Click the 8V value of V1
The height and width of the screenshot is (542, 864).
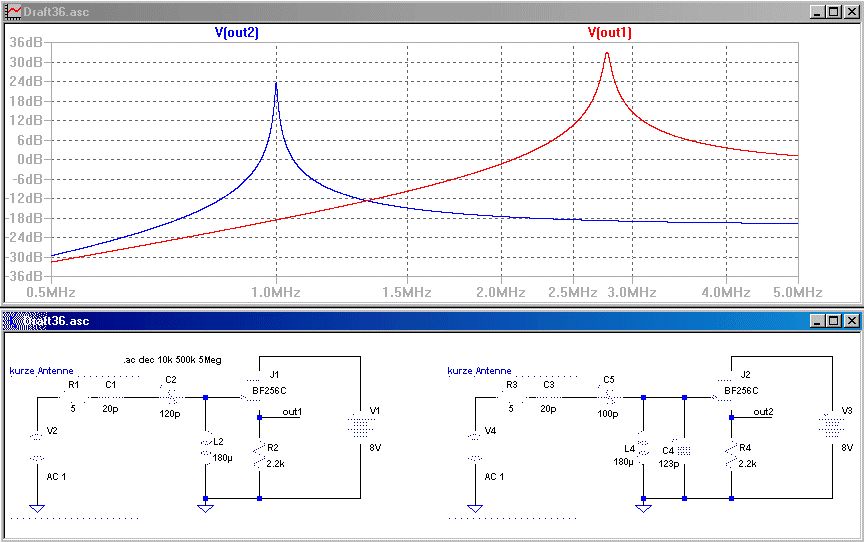(375, 448)
